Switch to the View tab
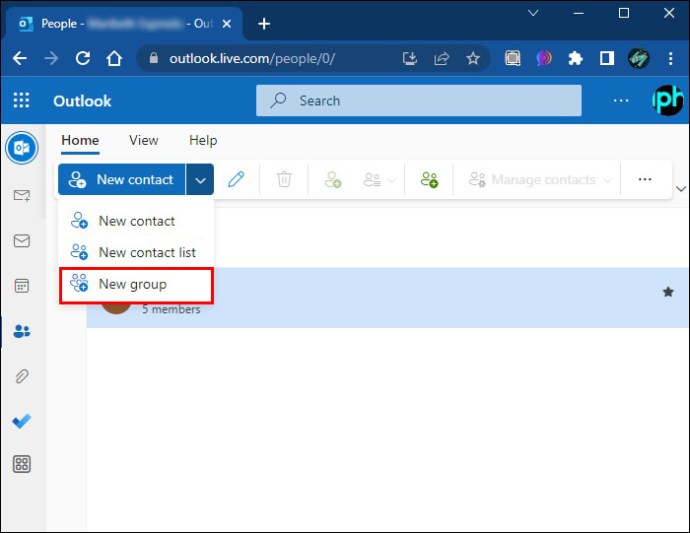 143,140
